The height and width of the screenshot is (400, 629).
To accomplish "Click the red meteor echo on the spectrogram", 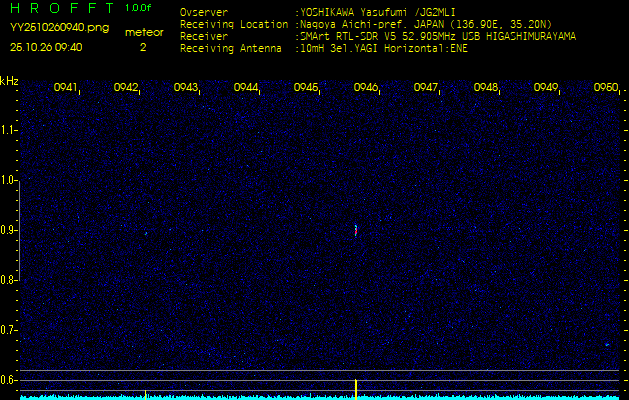I will [x=356, y=230].
